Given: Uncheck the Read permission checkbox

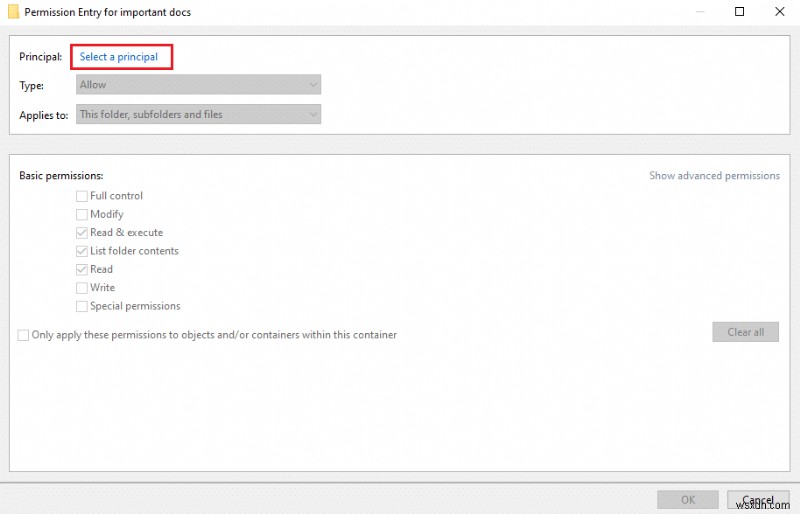Looking at the screenshot, I should tap(82, 270).
